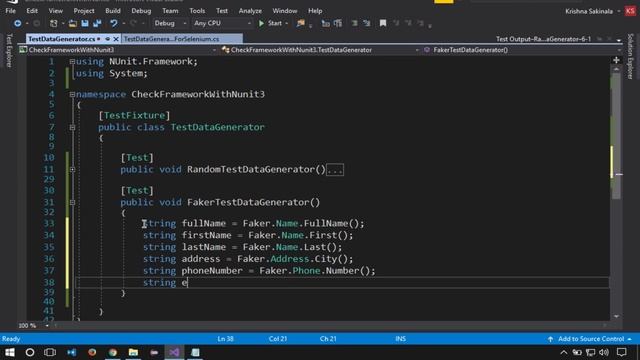The width and height of the screenshot is (640, 360).
Task: Open Chrome from the taskbar
Action: pos(113,352)
